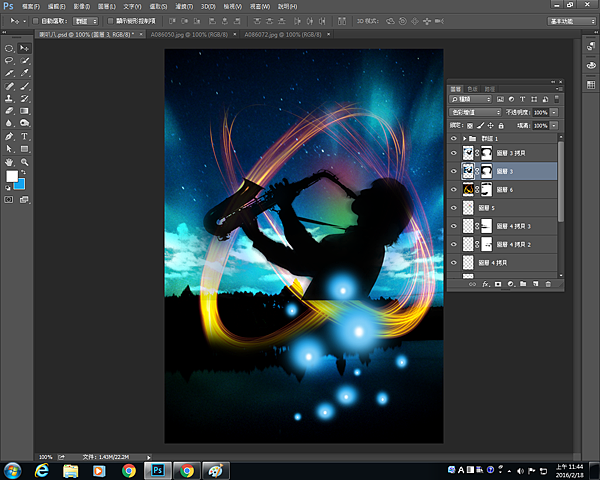The height and width of the screenshot is (480, 600).
Task: Check the show transform controls checkbox
Action: (110, 20)
